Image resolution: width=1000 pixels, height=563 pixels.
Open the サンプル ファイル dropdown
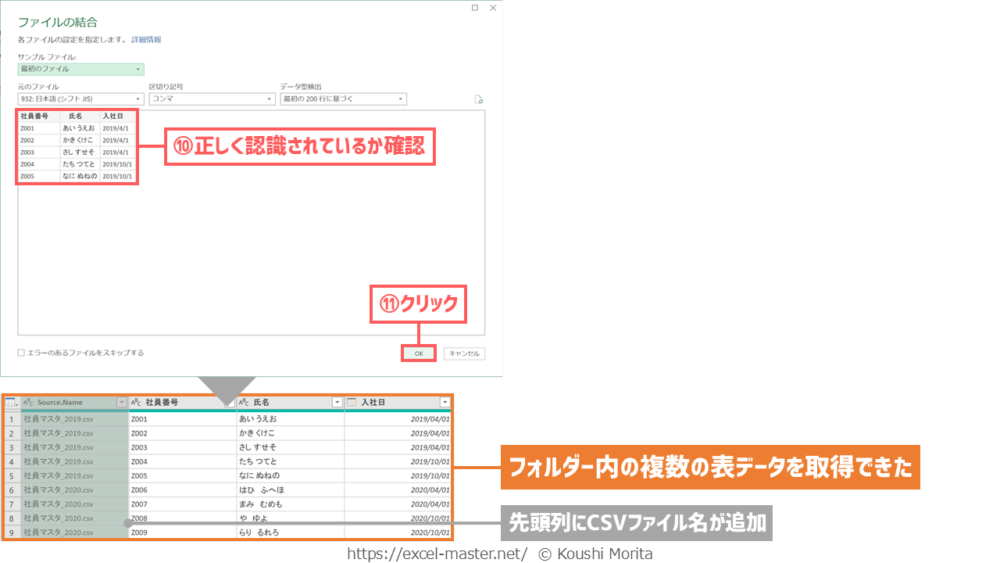click(x=81, y=69)
